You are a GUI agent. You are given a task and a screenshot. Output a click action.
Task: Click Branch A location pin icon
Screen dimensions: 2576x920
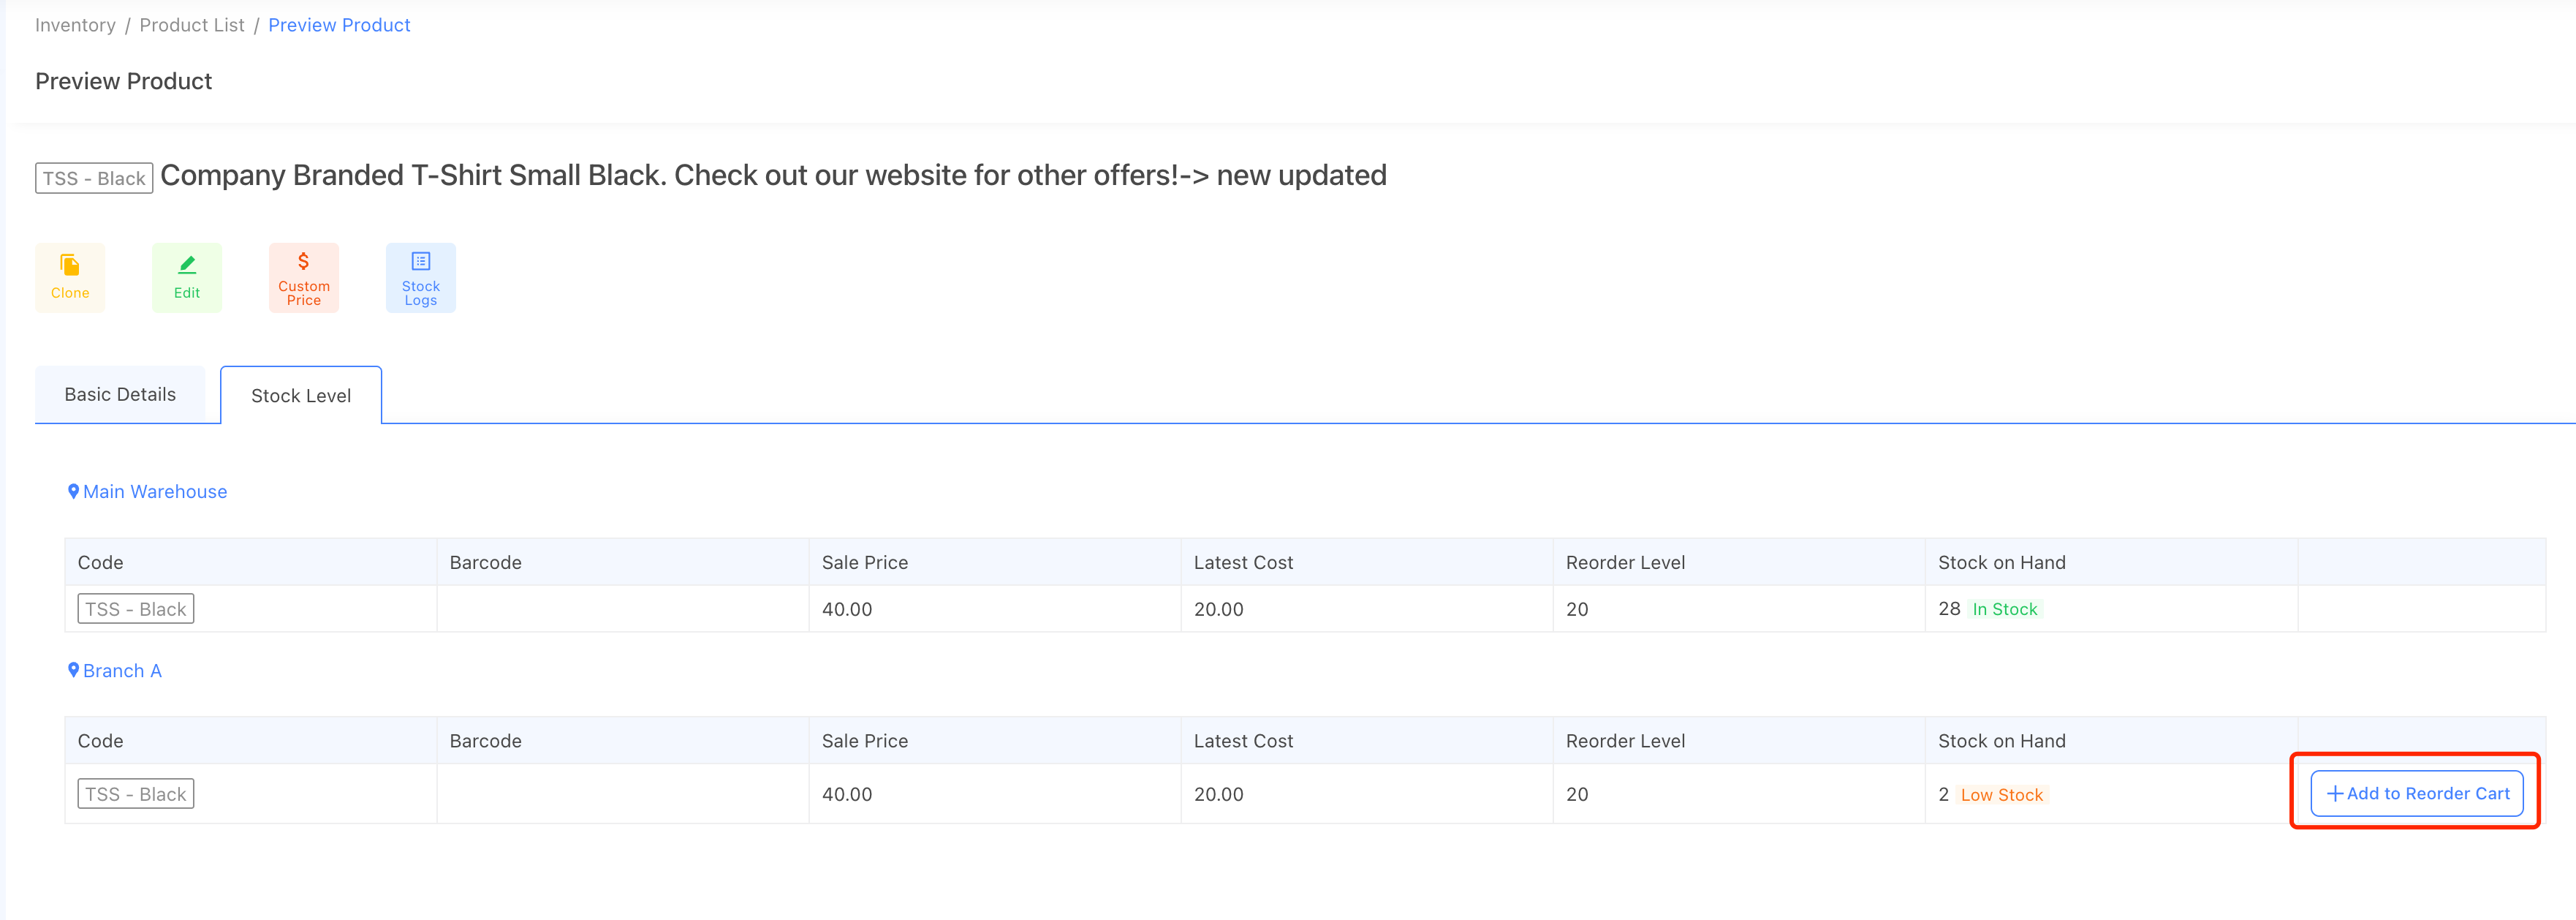tap(73, 670)
